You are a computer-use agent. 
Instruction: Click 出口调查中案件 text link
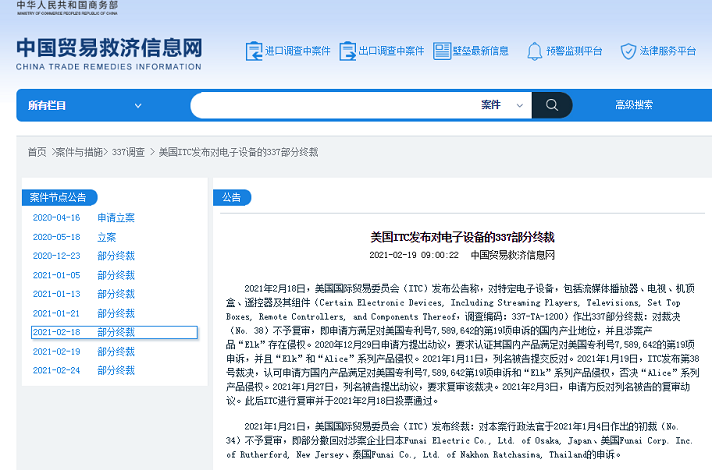tap(391, 51)
